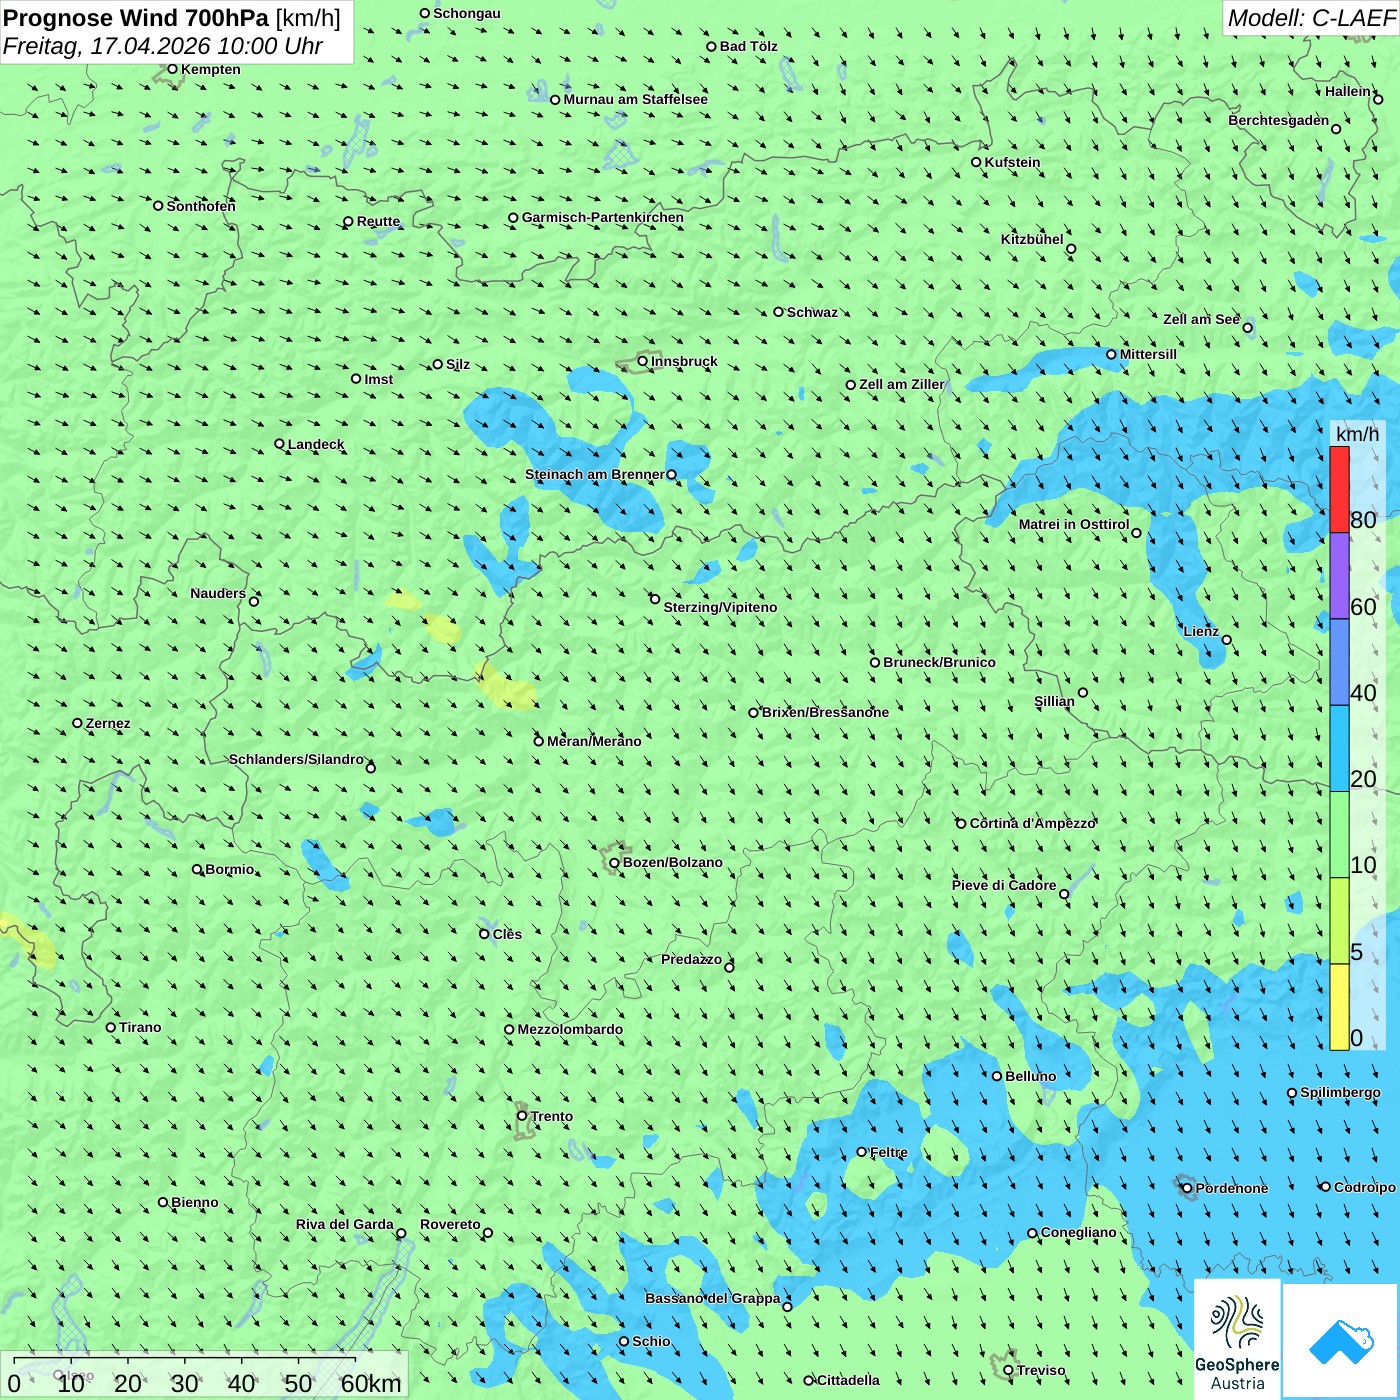This screenshot has height=1400, width=1400.
Task: Click the yellow 0 km/h legend color
Action: [1339, 1007]
